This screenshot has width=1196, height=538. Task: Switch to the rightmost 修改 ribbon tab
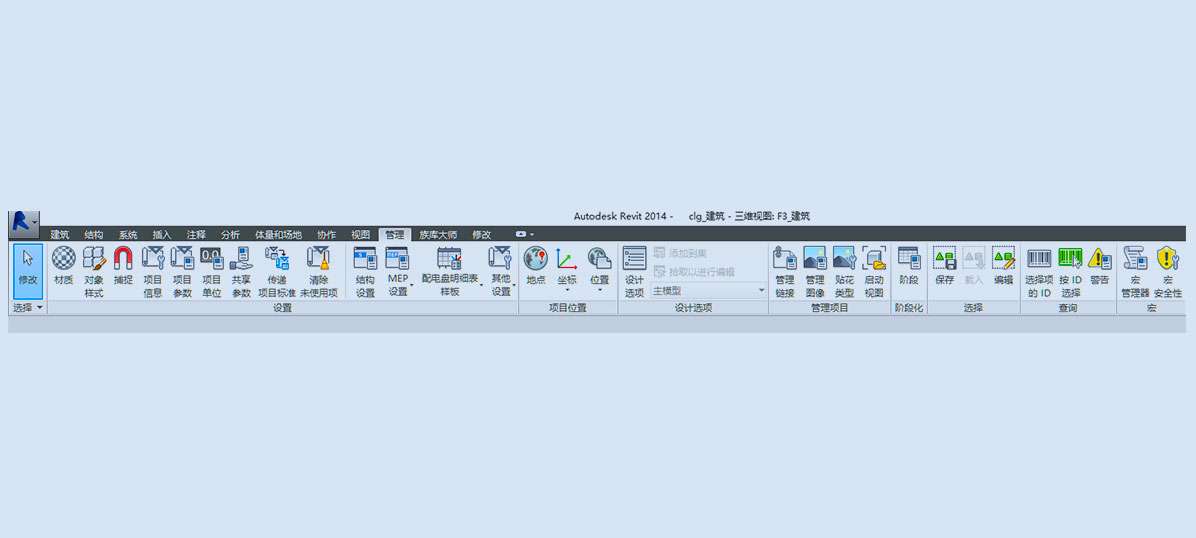coord(482,235)
